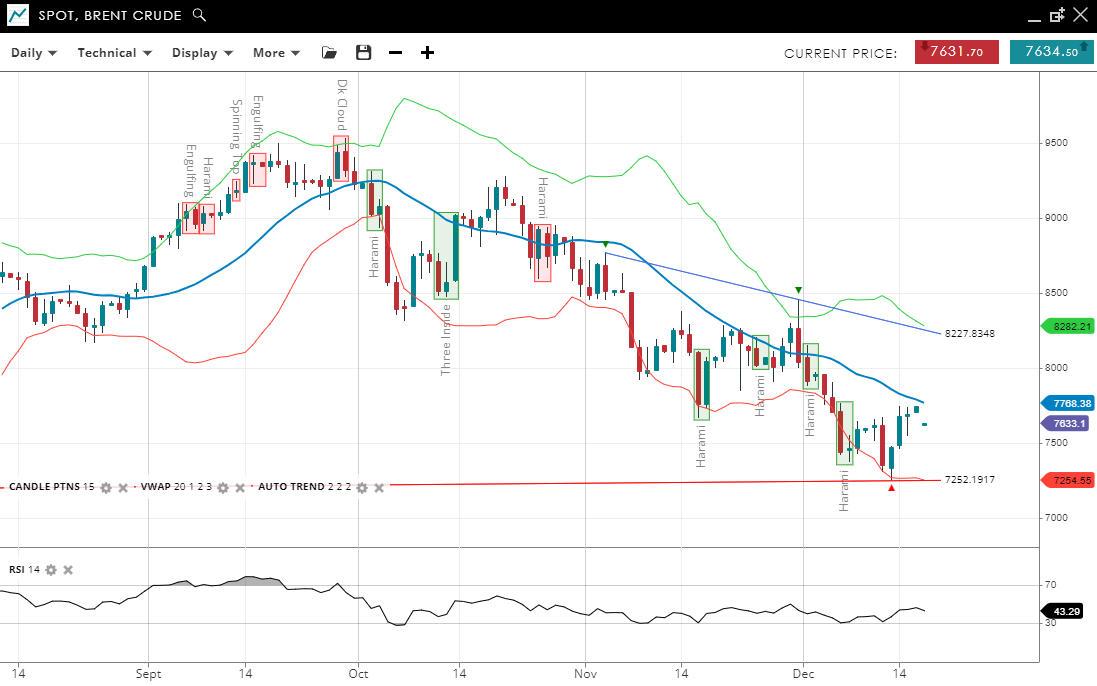Click the teal 7634.50 price button
This screenshot has width=1097, height=686.
pos(1051,52)
